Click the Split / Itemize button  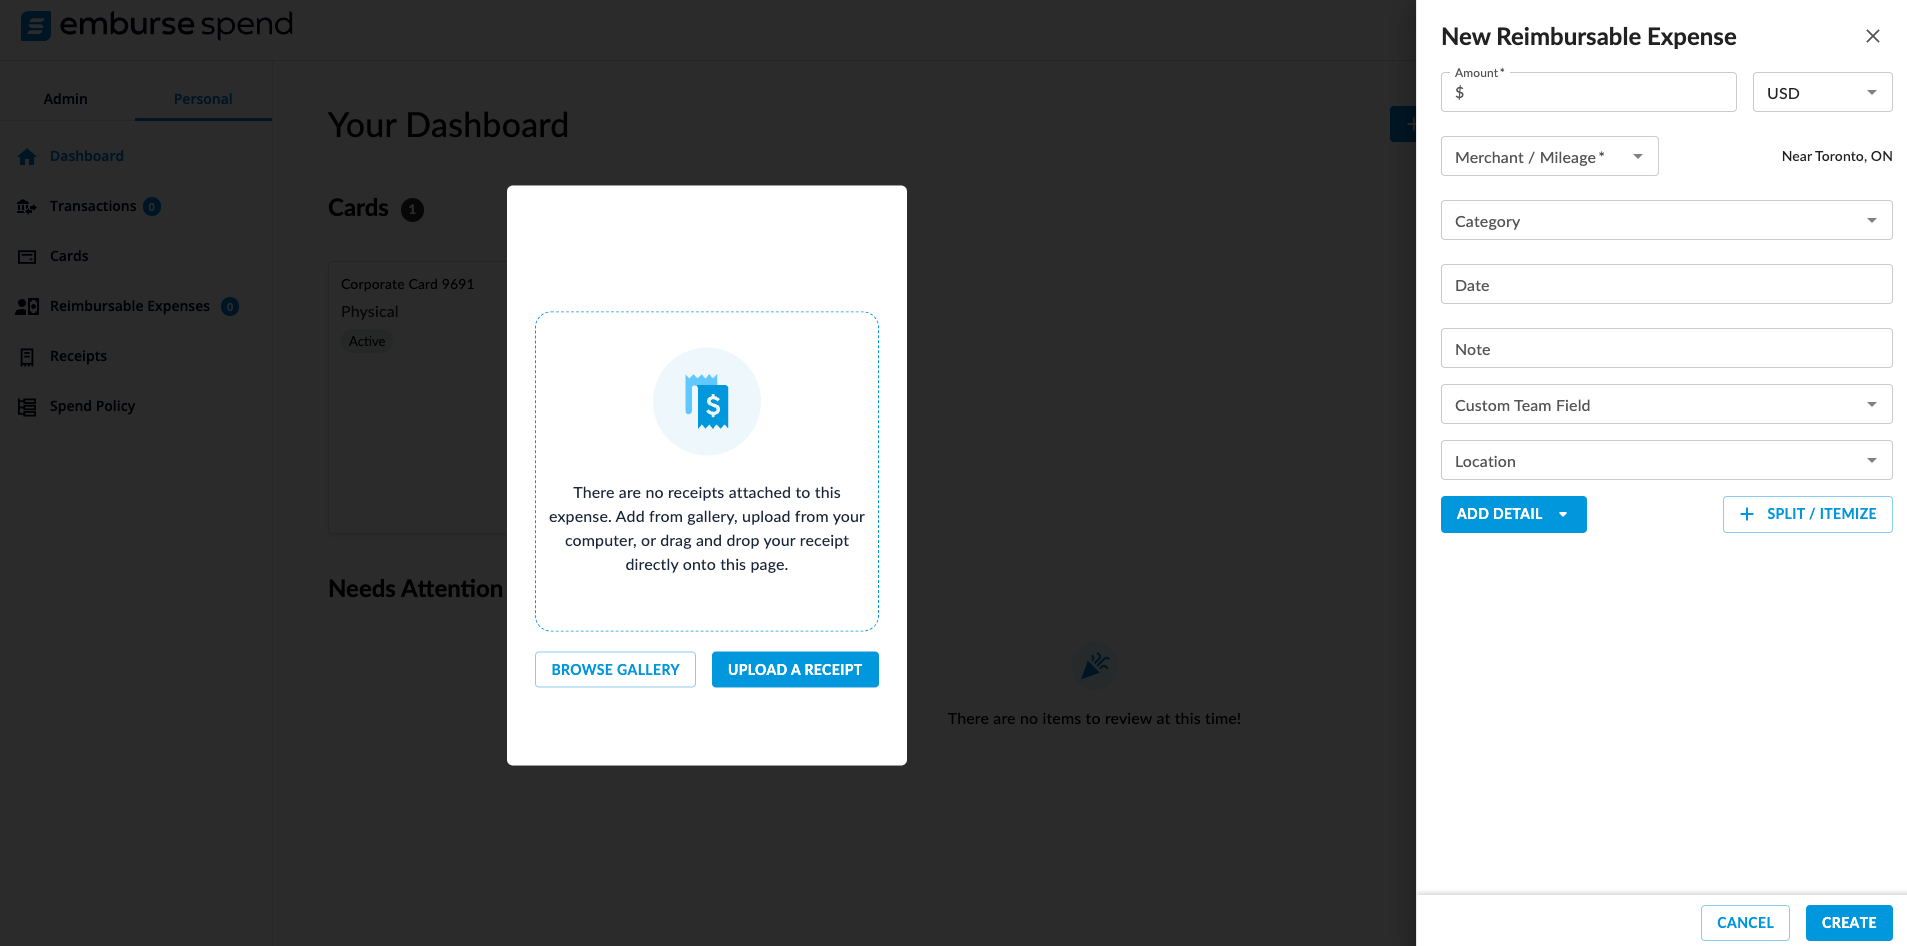point(1807,514)
